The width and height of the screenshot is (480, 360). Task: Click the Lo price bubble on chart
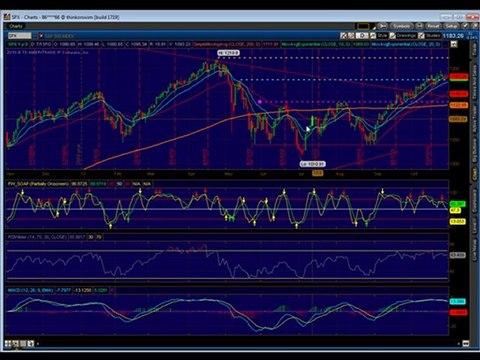312,164
